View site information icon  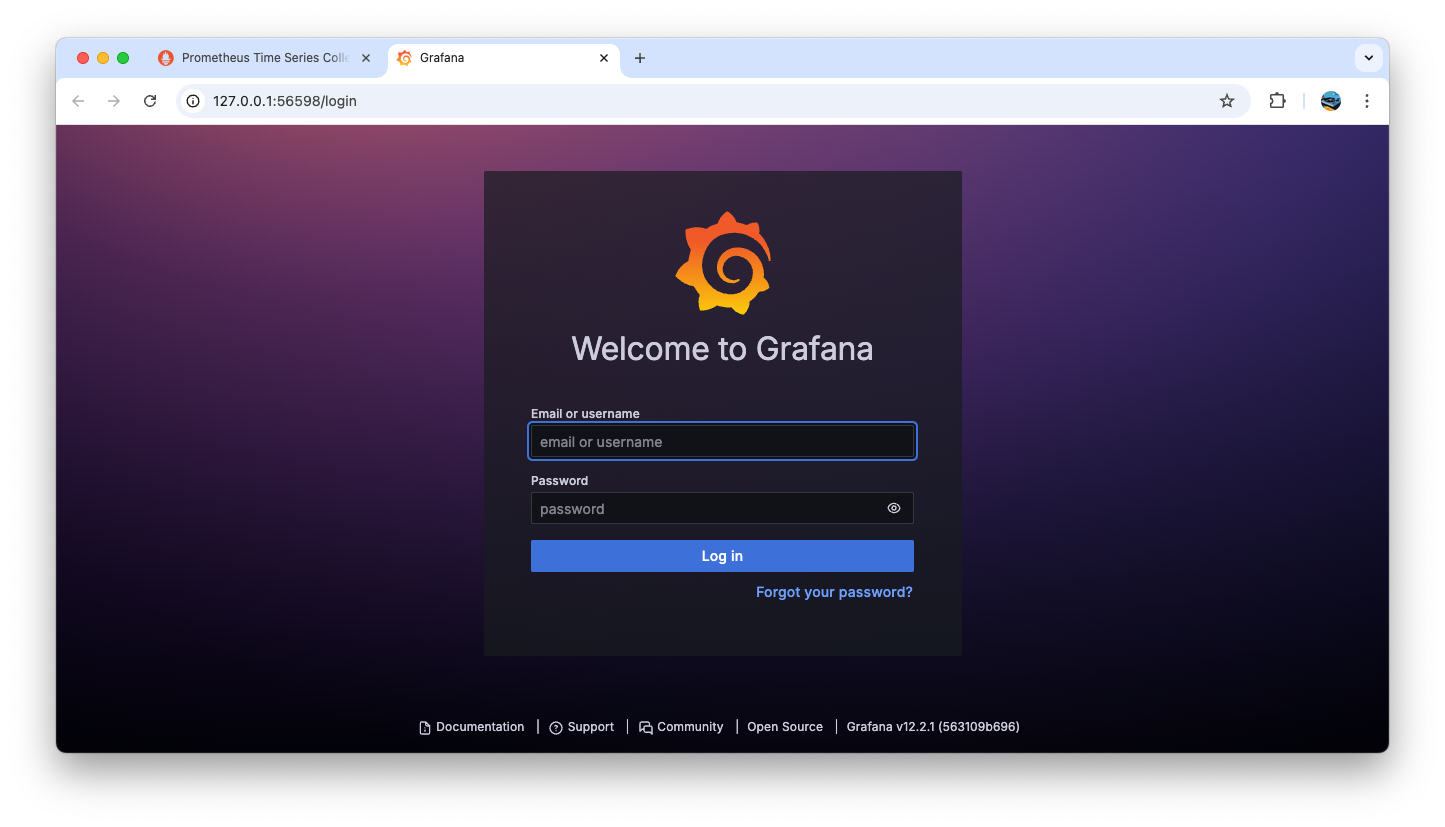coord(193,101)
